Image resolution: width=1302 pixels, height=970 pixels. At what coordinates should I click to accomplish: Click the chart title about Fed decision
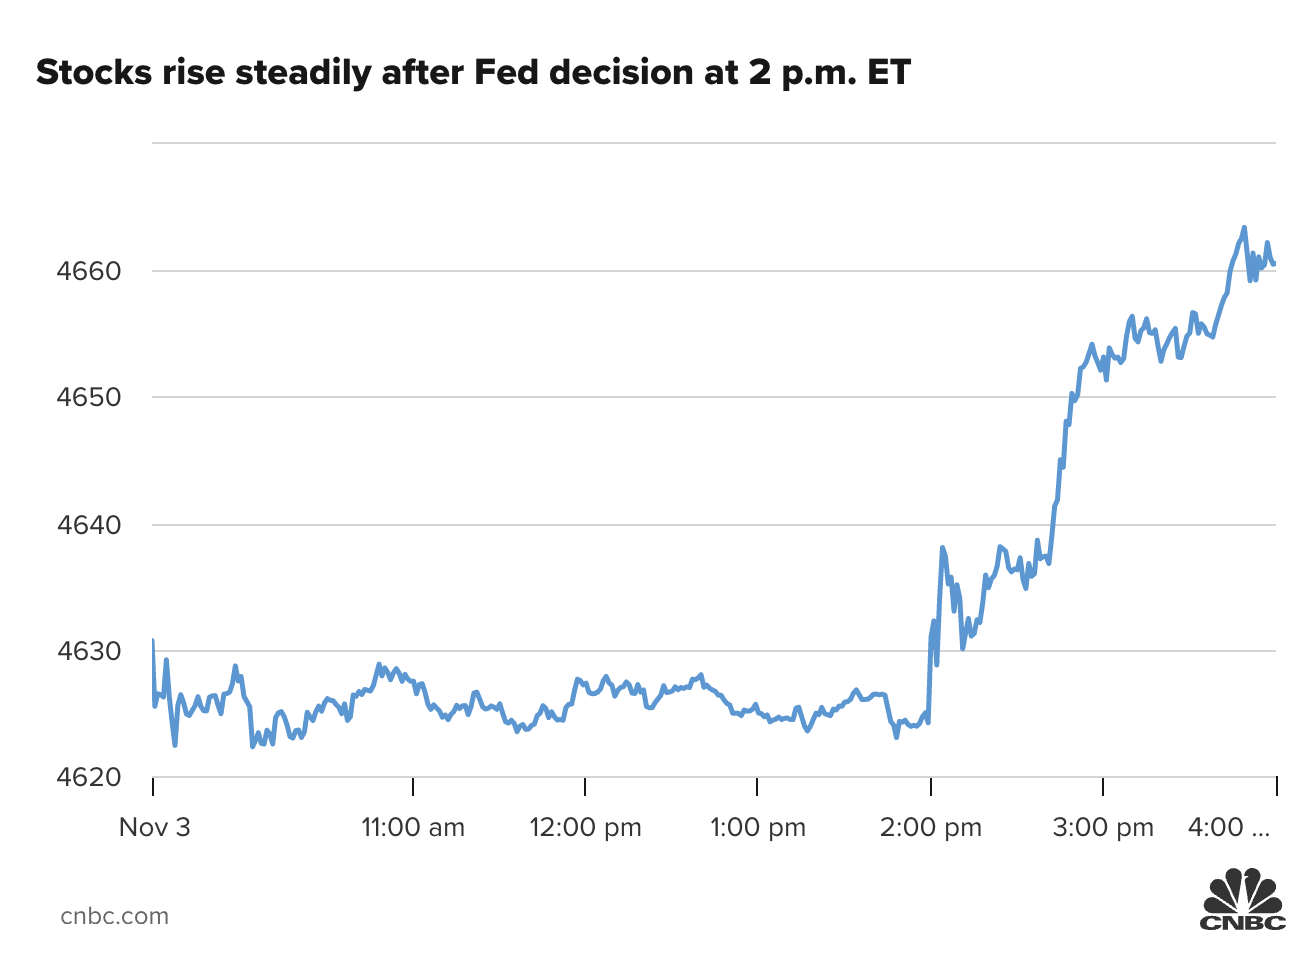(x=473, y=73)
